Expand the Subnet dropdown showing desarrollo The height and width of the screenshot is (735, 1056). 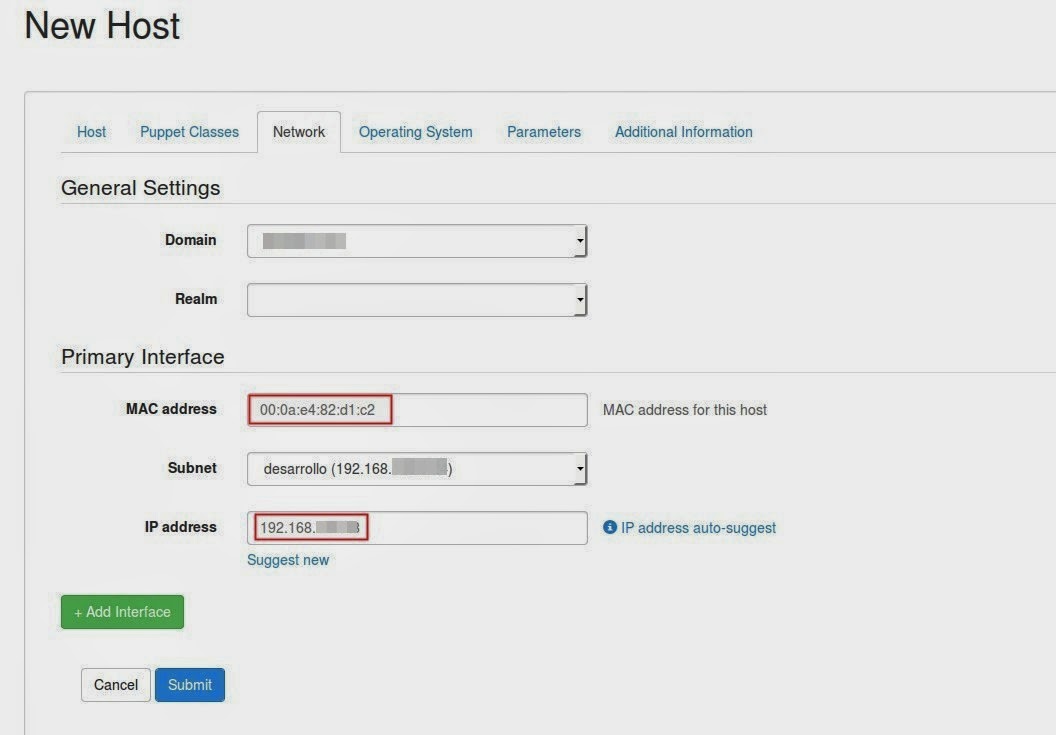[417, 469]
